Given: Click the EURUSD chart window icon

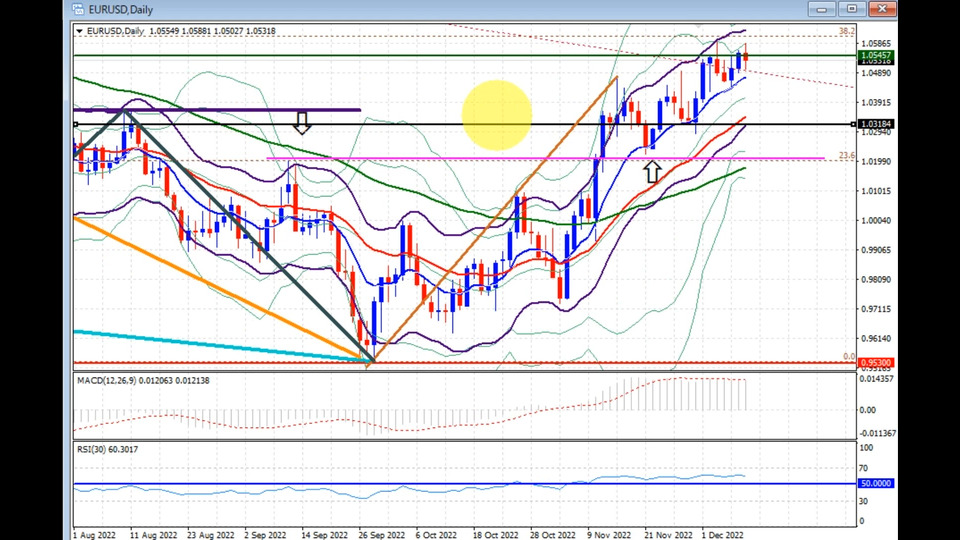Looking at the screenshot, I should (x=78, y=9).
